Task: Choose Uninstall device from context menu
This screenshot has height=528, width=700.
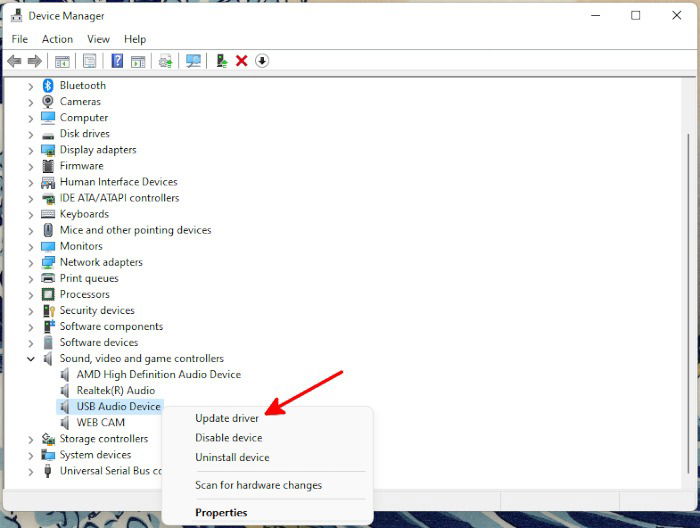Action: 232,457
